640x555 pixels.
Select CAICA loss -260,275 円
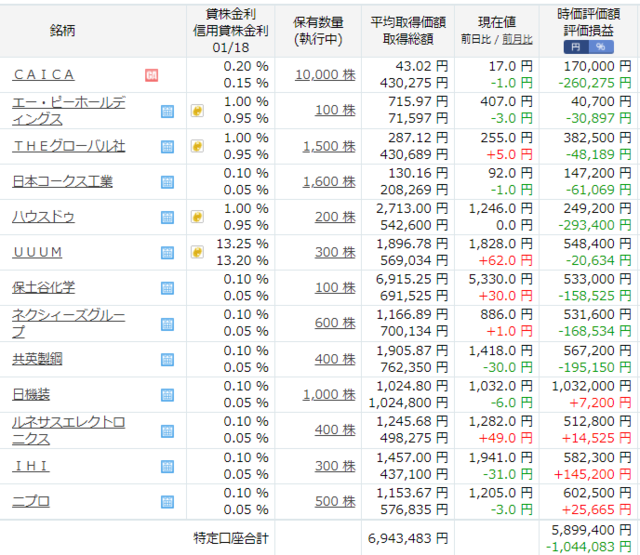[595, 83]
